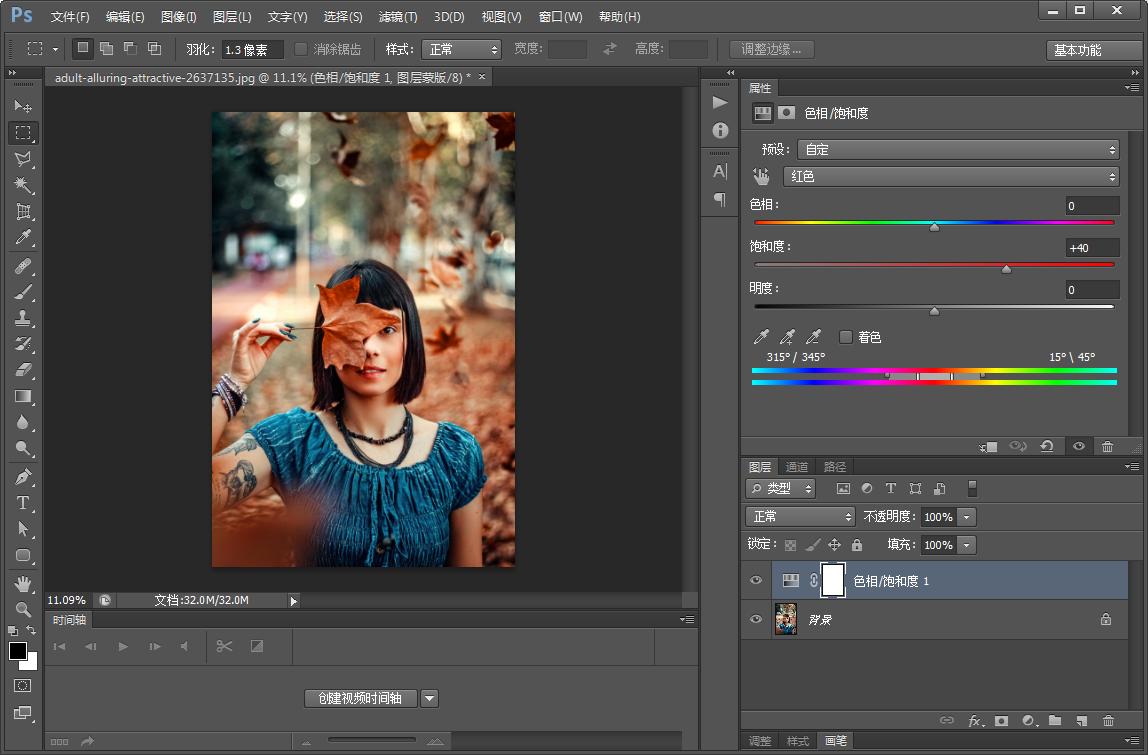This screenshot has height=755, width=1148.
Task: Click the delete layer trash icon
Action: (1107, 720)
